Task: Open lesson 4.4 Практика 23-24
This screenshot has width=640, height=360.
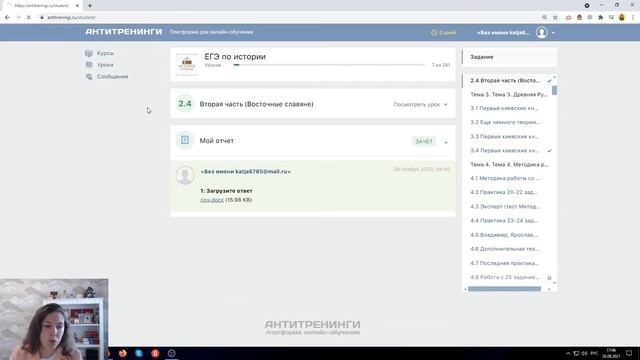Action: point(504,220)
